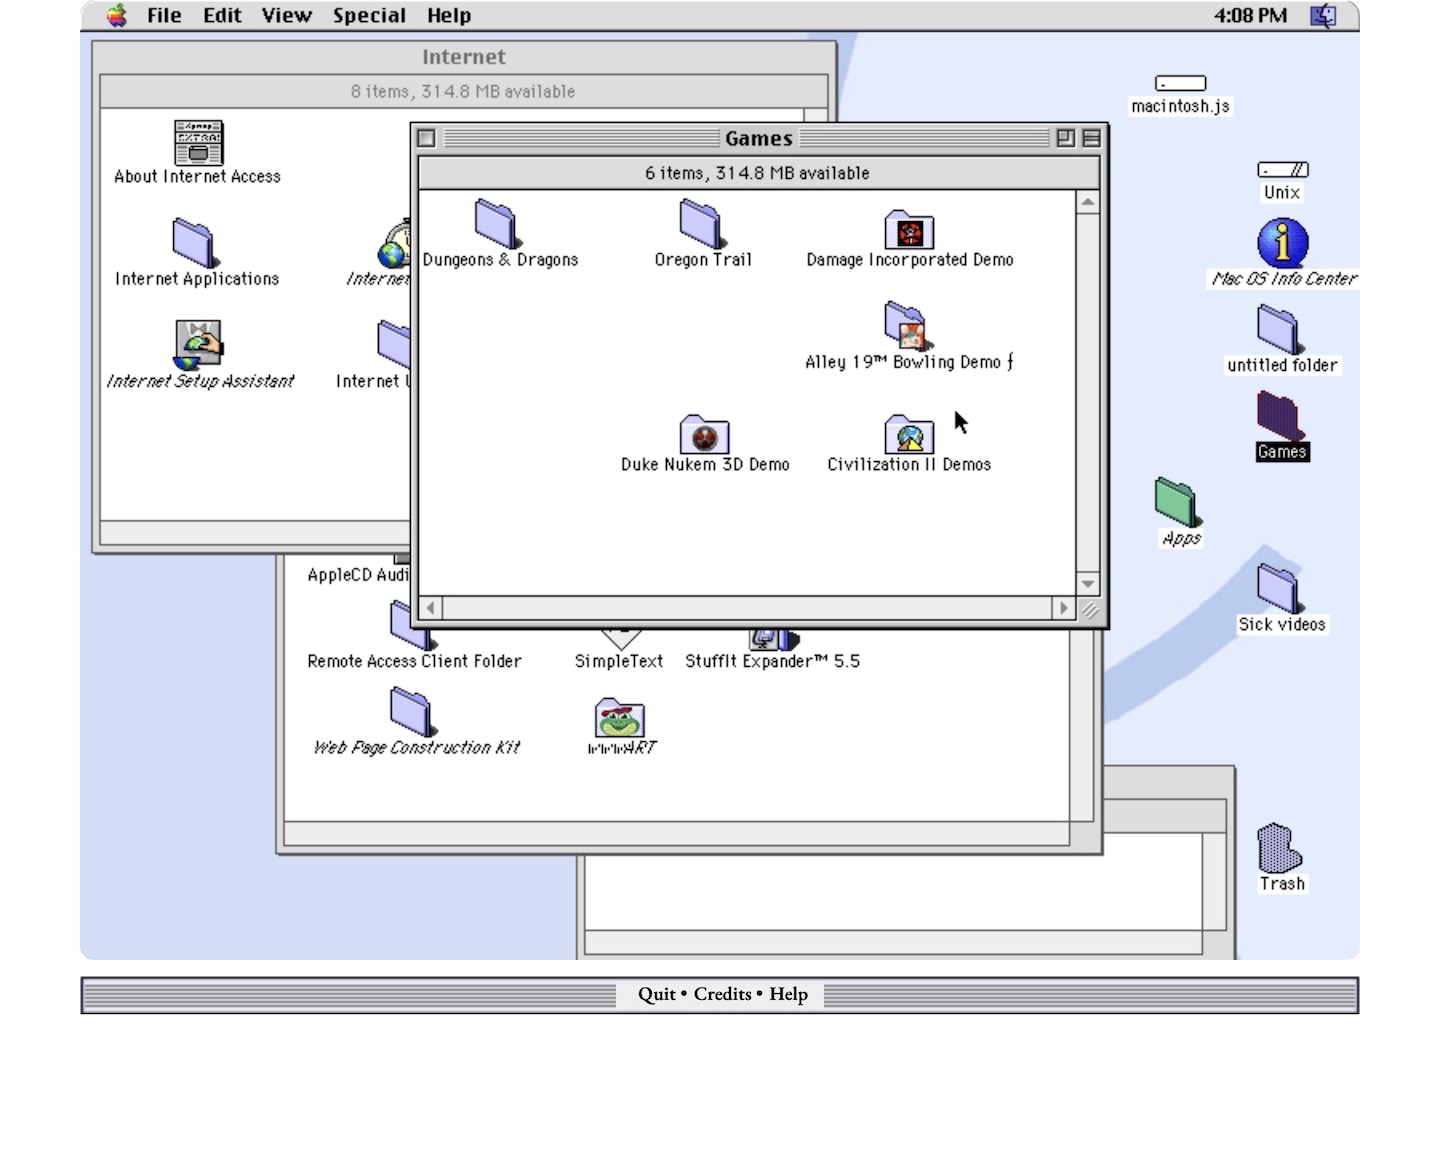Image resolution: width=1440 pixels, height=1168 pixels.
Task: Collapse the Games window with windowshade box
Action: tap(1091, 138)
